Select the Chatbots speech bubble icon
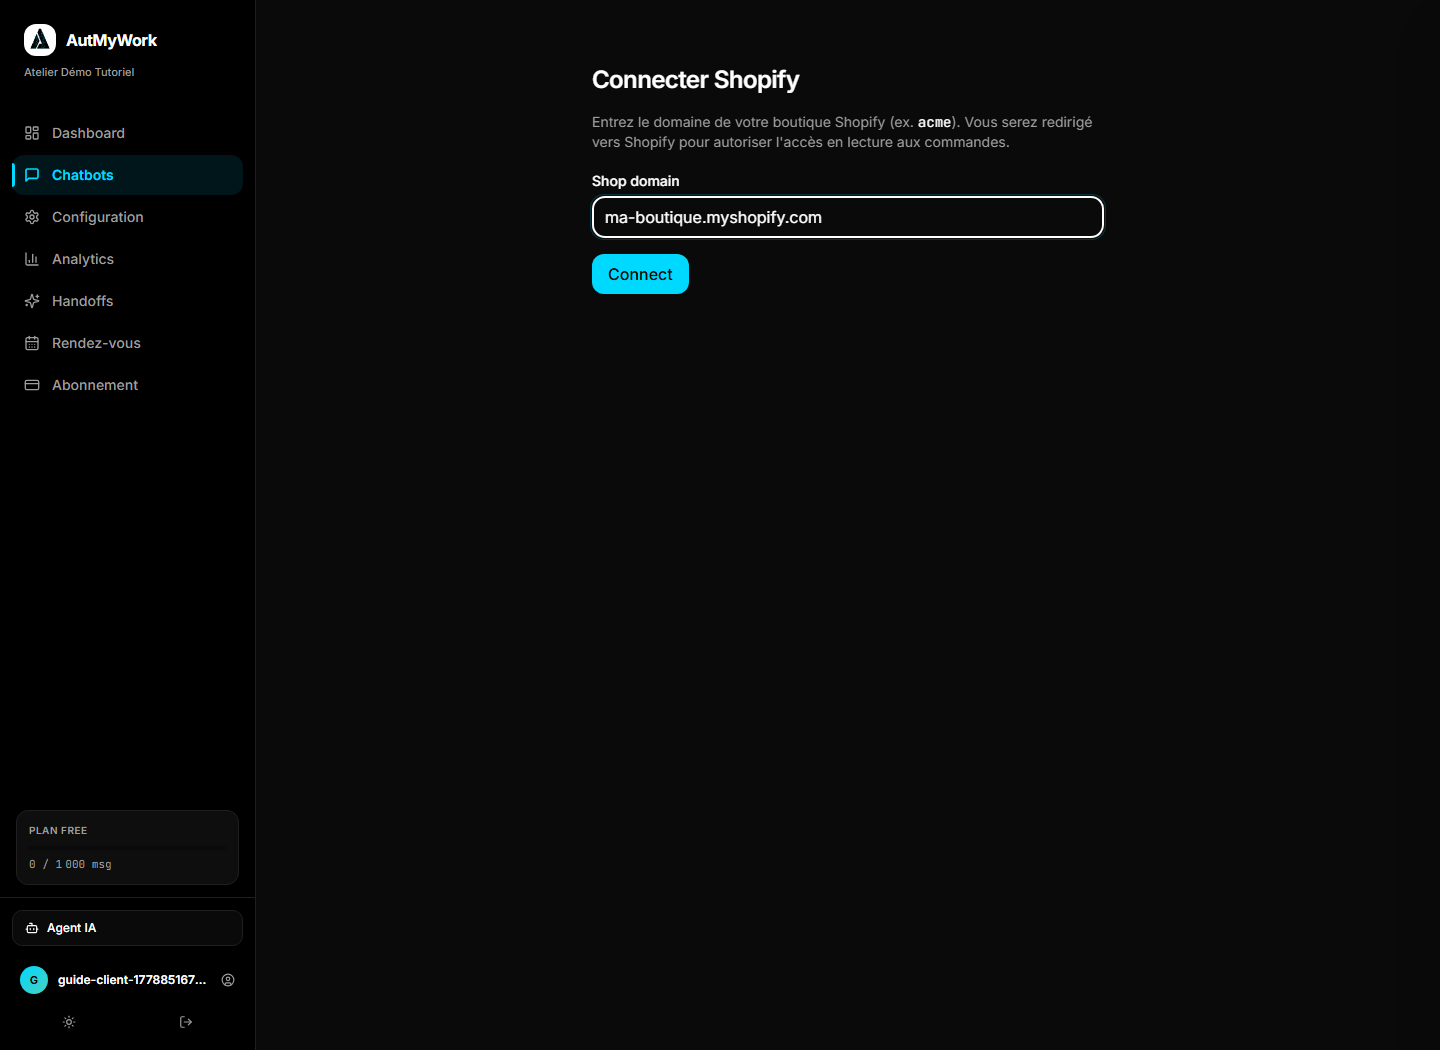 point(32,175)
